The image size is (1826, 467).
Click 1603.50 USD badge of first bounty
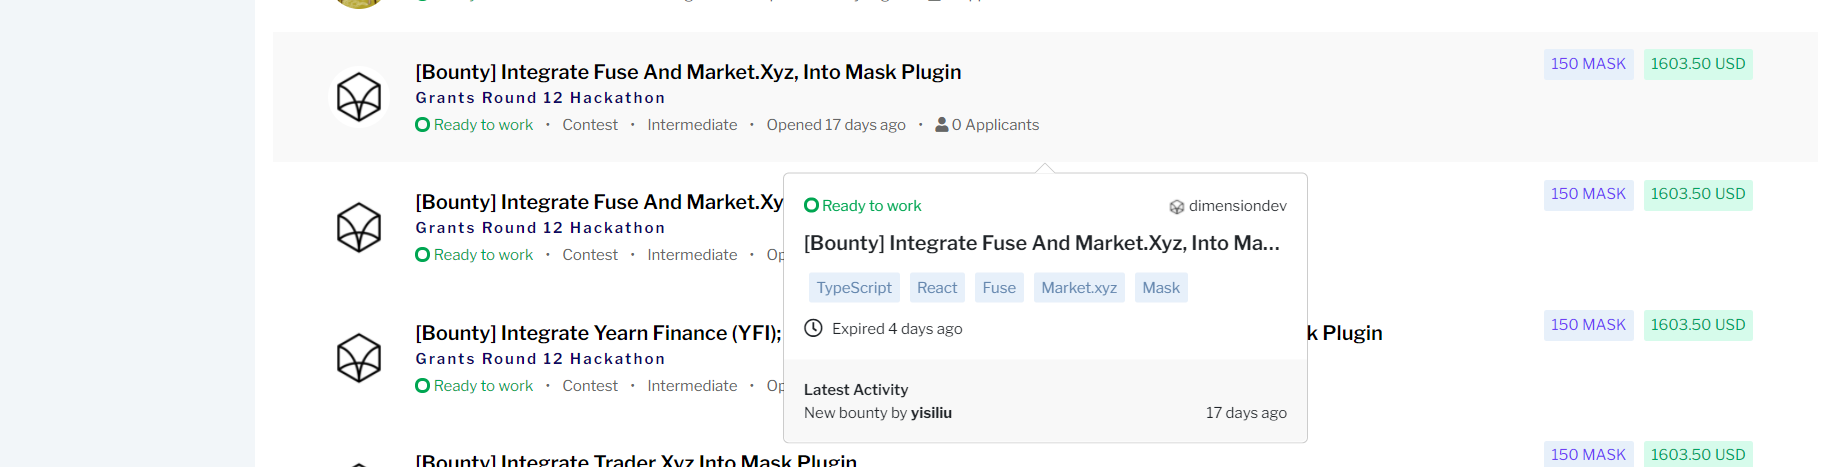coord(1698,64)
